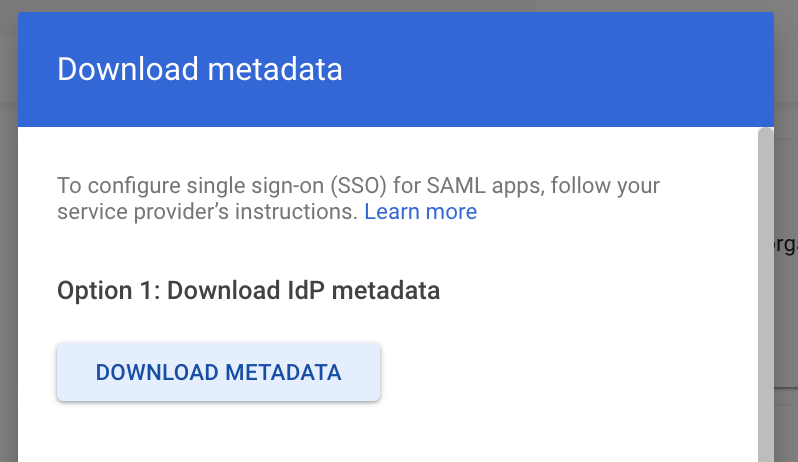Click the dimmed backdrop left of dialog
Image resolution: width=798 pixels, height=462 pixels.
(x=8, y=250)
